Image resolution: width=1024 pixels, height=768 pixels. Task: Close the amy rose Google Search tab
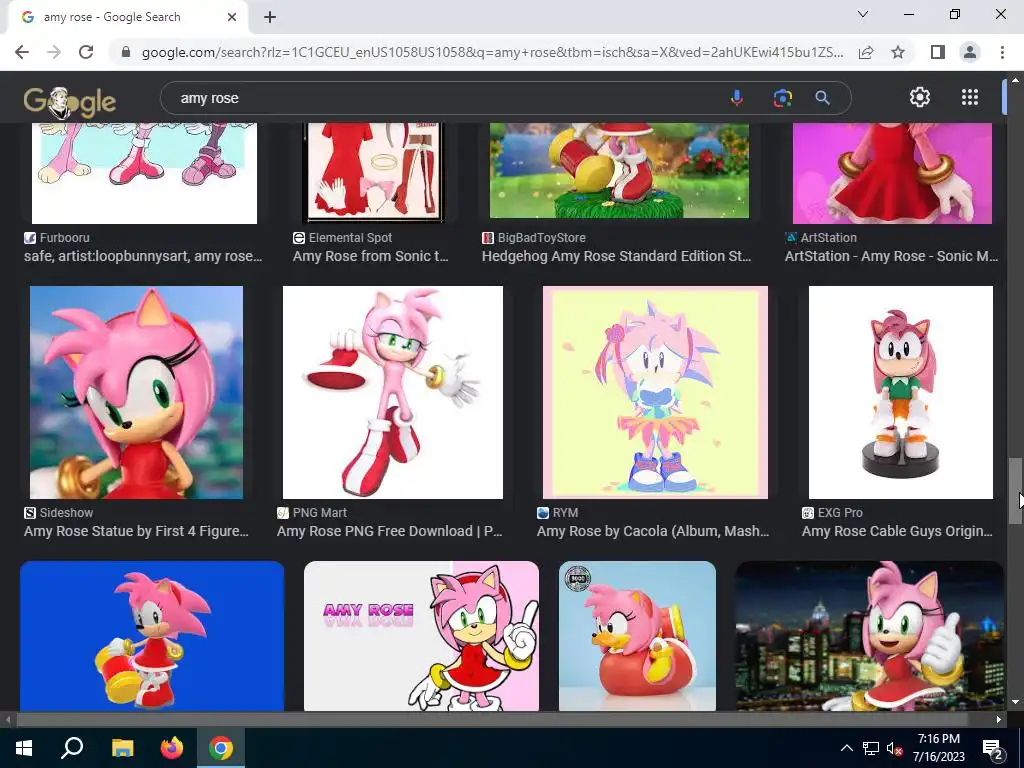[232, 17]
